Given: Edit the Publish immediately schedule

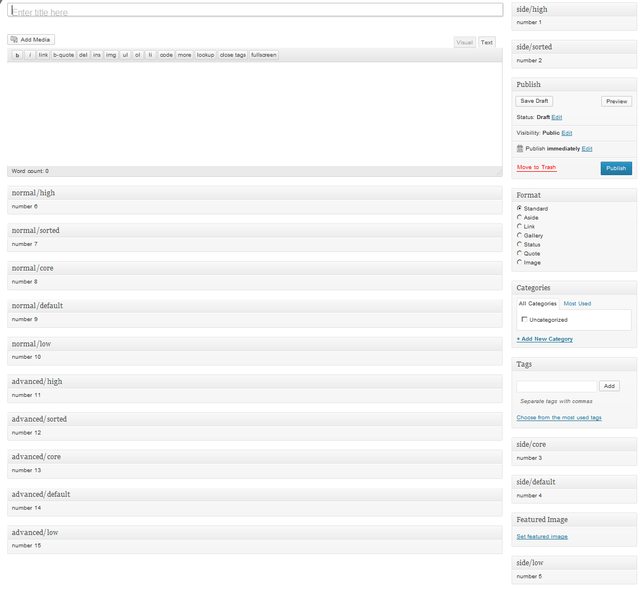Looking at the screenshot, I should coord(587,149).
